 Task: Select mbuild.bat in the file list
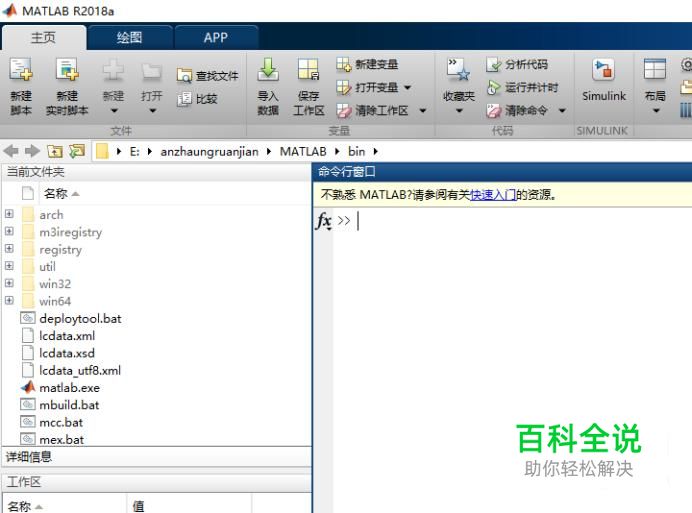tap(69, 405)
